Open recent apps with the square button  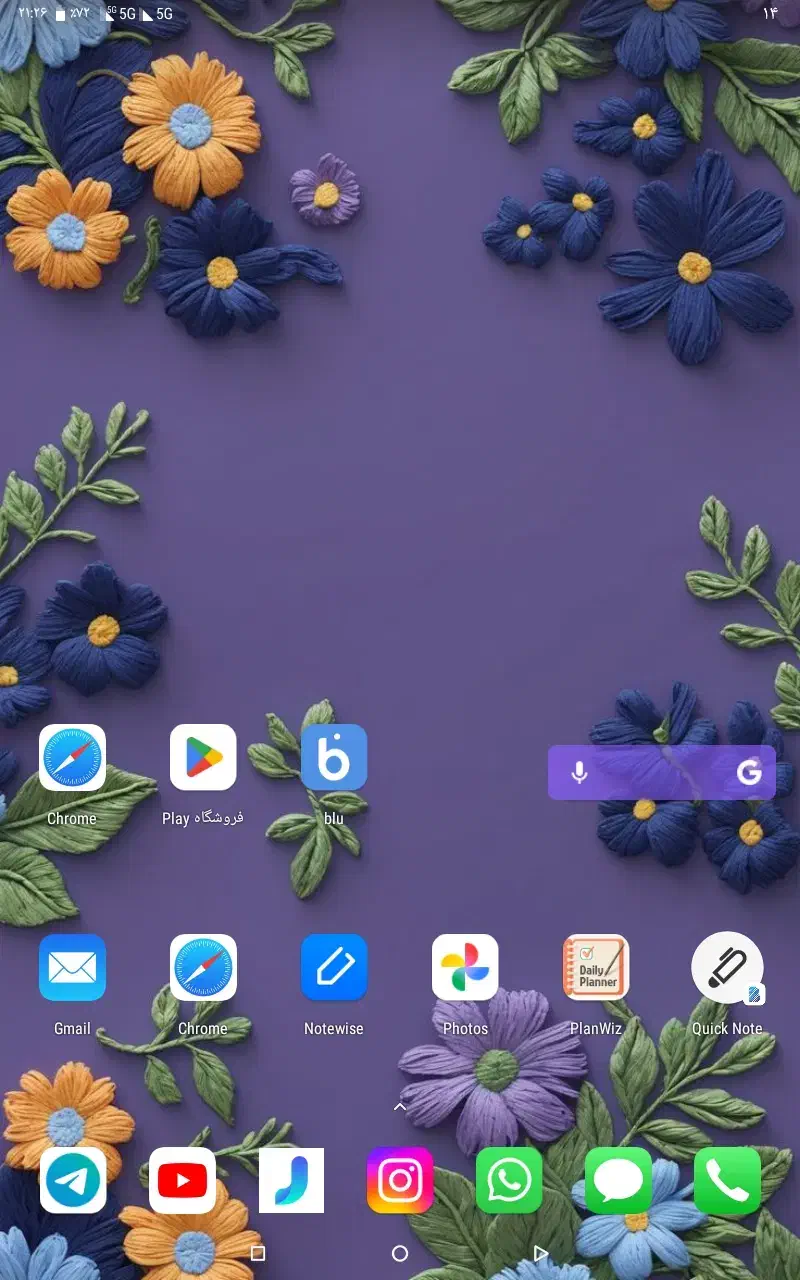[x=257, y=1252]
